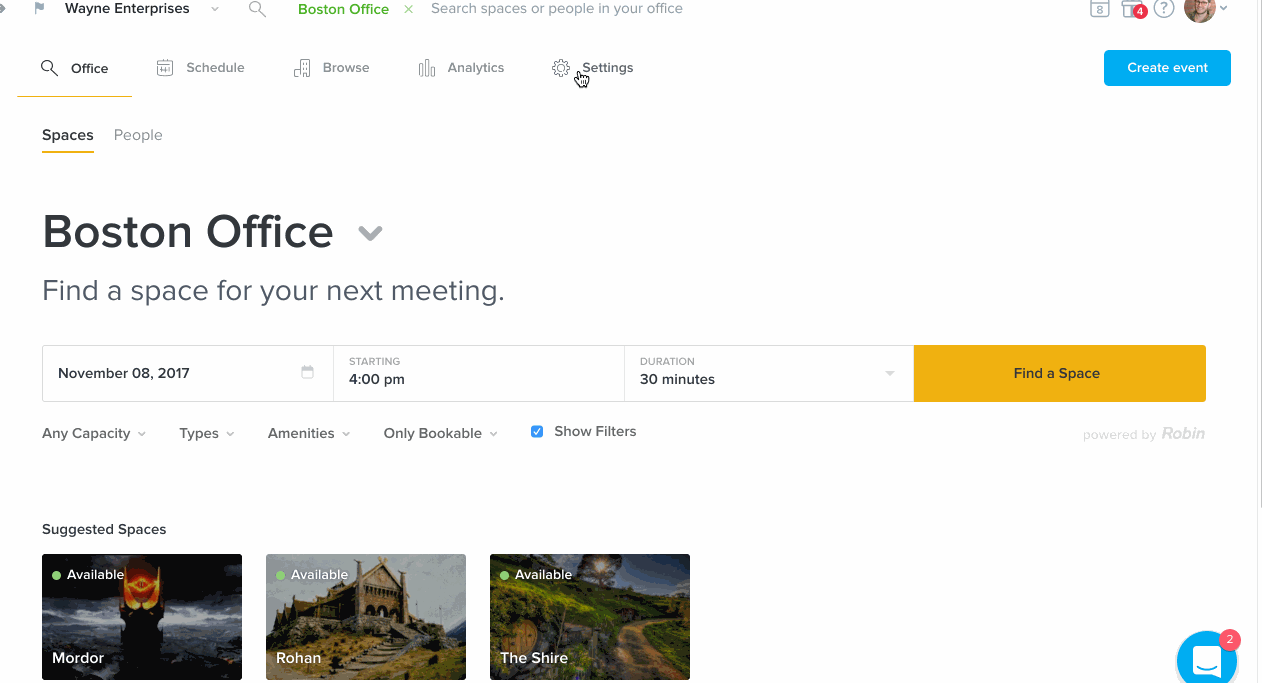Select the Rohan space thumbnail
This screenshot has width=1262, height=683.
[366, 617]
